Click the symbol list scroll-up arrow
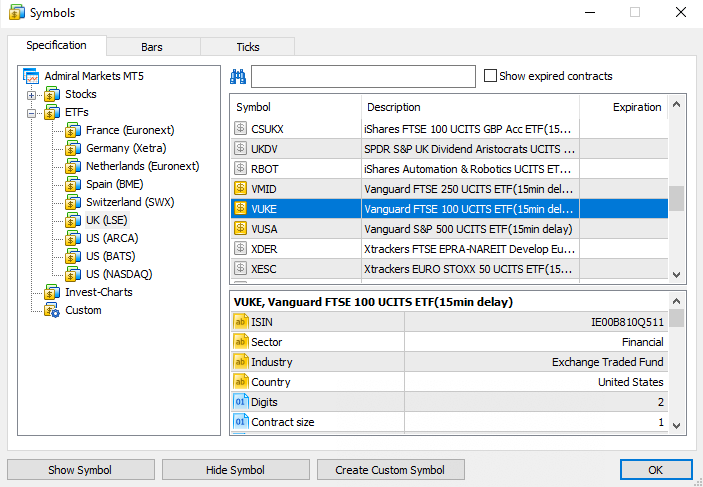 [677, 105]
